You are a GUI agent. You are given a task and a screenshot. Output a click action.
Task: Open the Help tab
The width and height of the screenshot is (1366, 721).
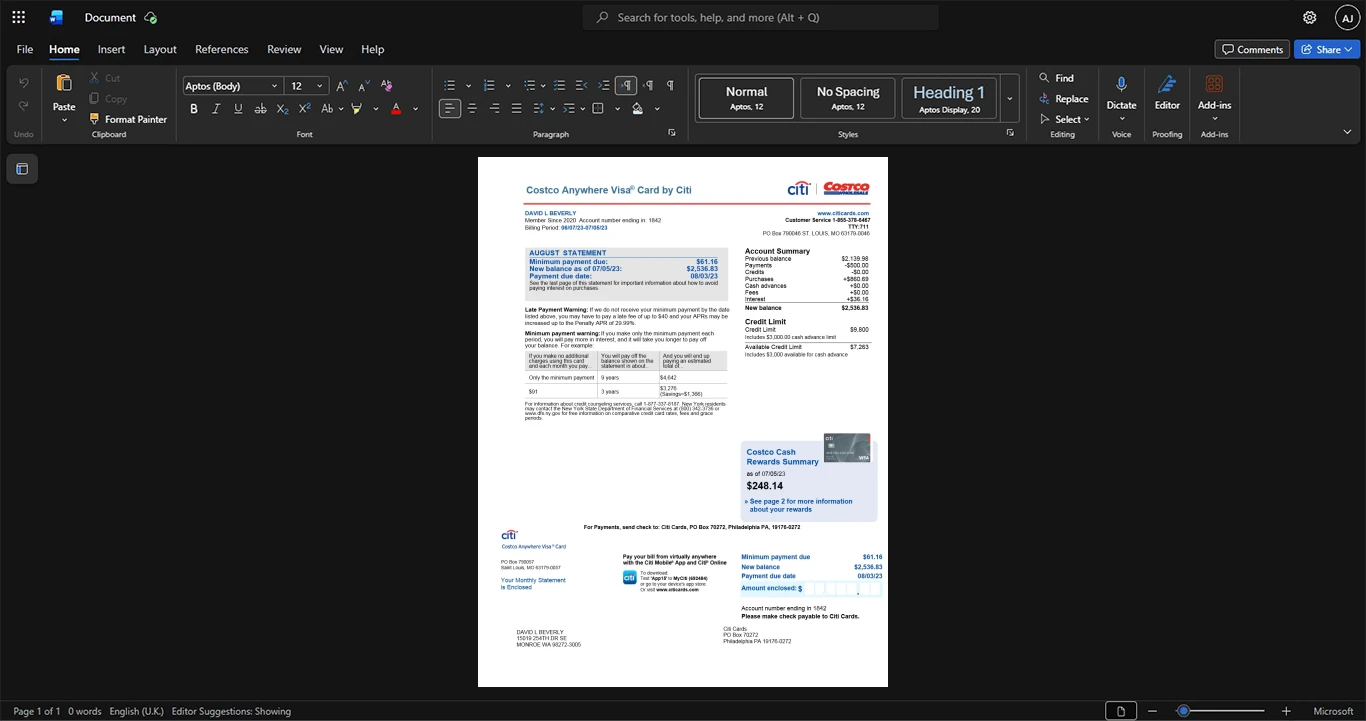(x=372, y=49)
